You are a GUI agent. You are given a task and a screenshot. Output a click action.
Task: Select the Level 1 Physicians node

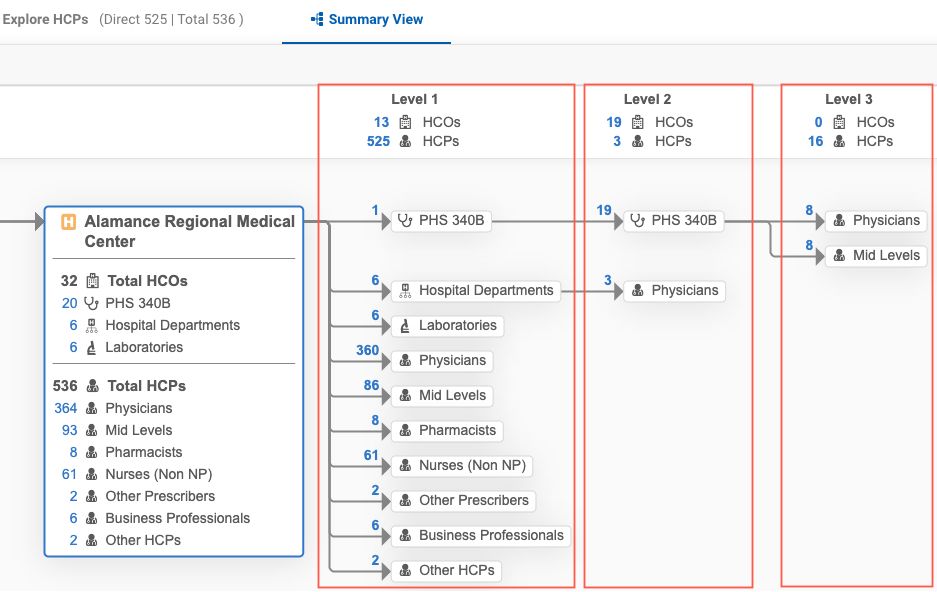441,361
